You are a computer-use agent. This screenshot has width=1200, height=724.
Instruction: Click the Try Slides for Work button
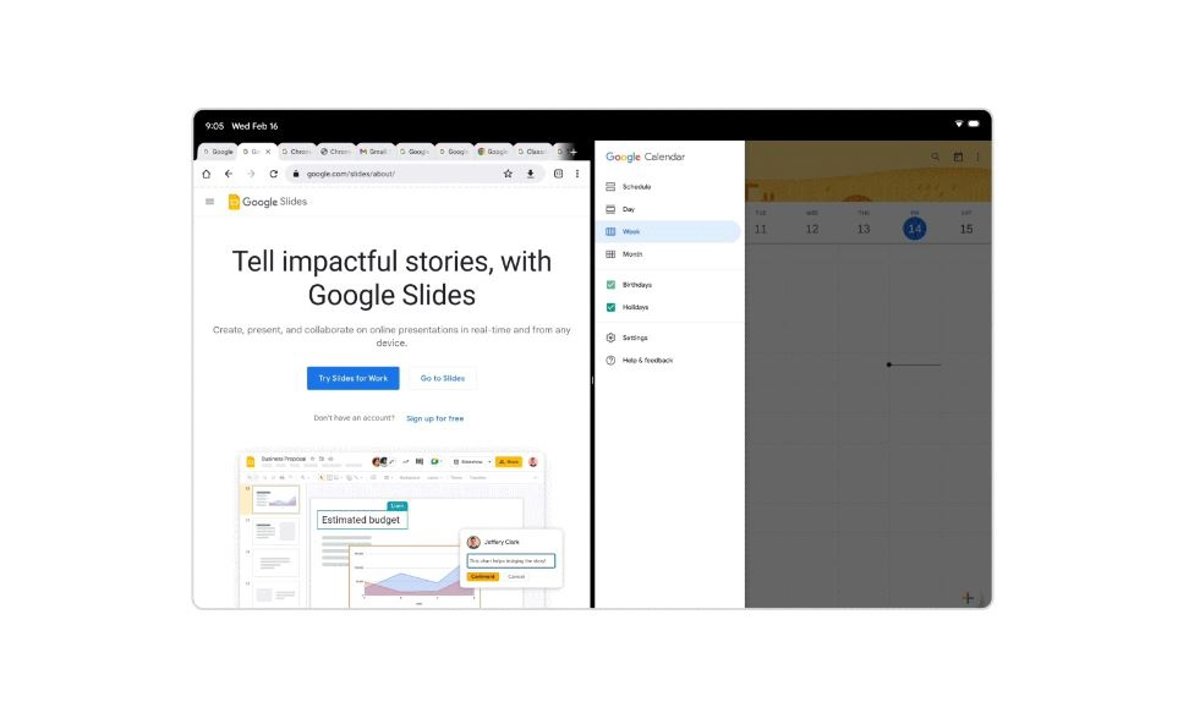[x=353, y=379]
